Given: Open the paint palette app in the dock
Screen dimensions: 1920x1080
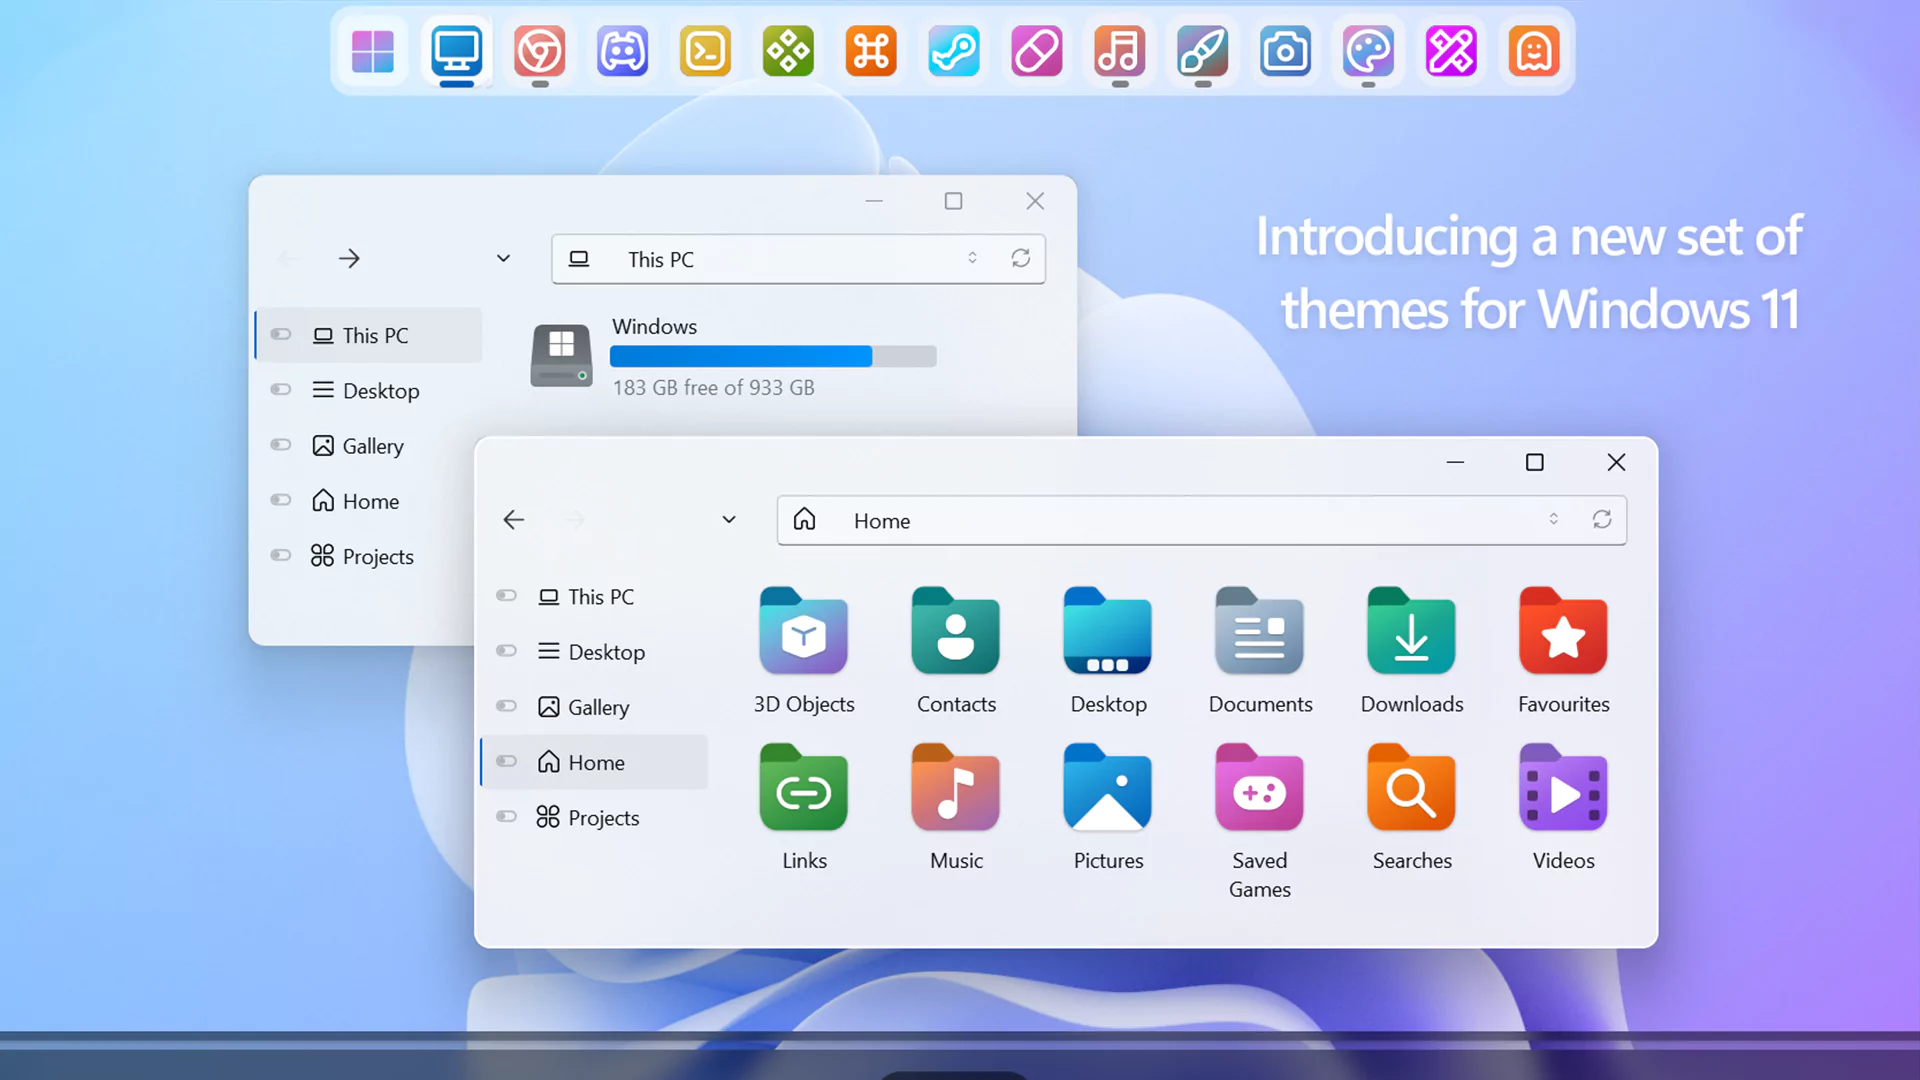Looking at the screenshot, I should [x=1368, y=52].
